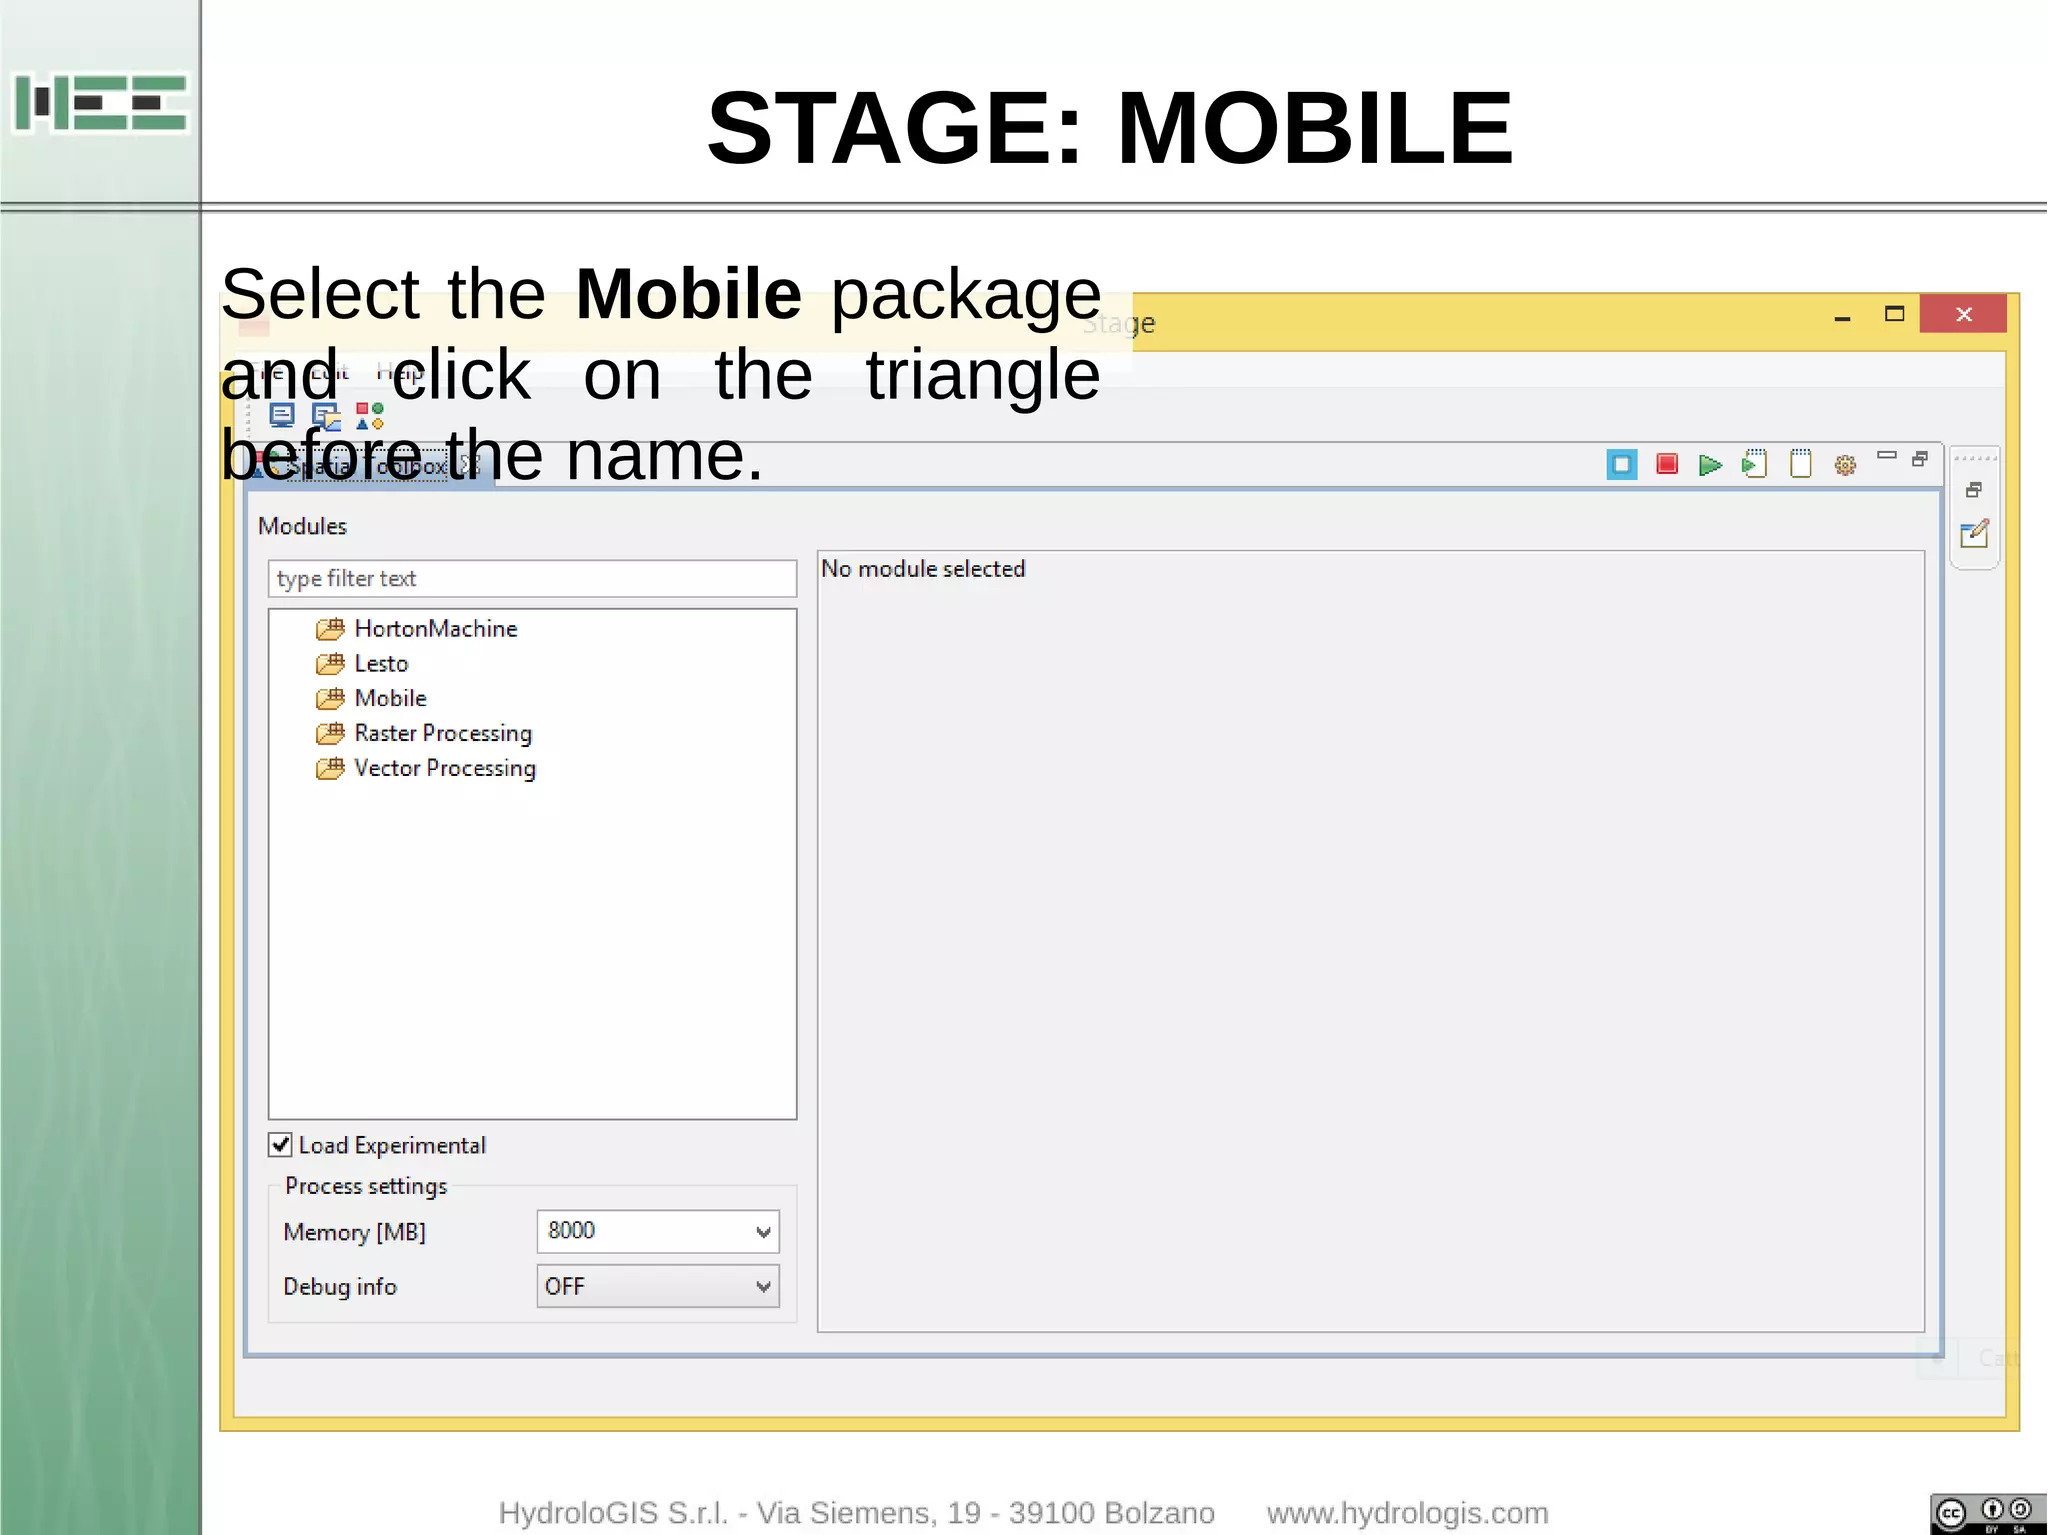Click the monitor-with-picture icon in the top toolbar
This screenshot has width=2048, height=1535.
tap(326, 416)
